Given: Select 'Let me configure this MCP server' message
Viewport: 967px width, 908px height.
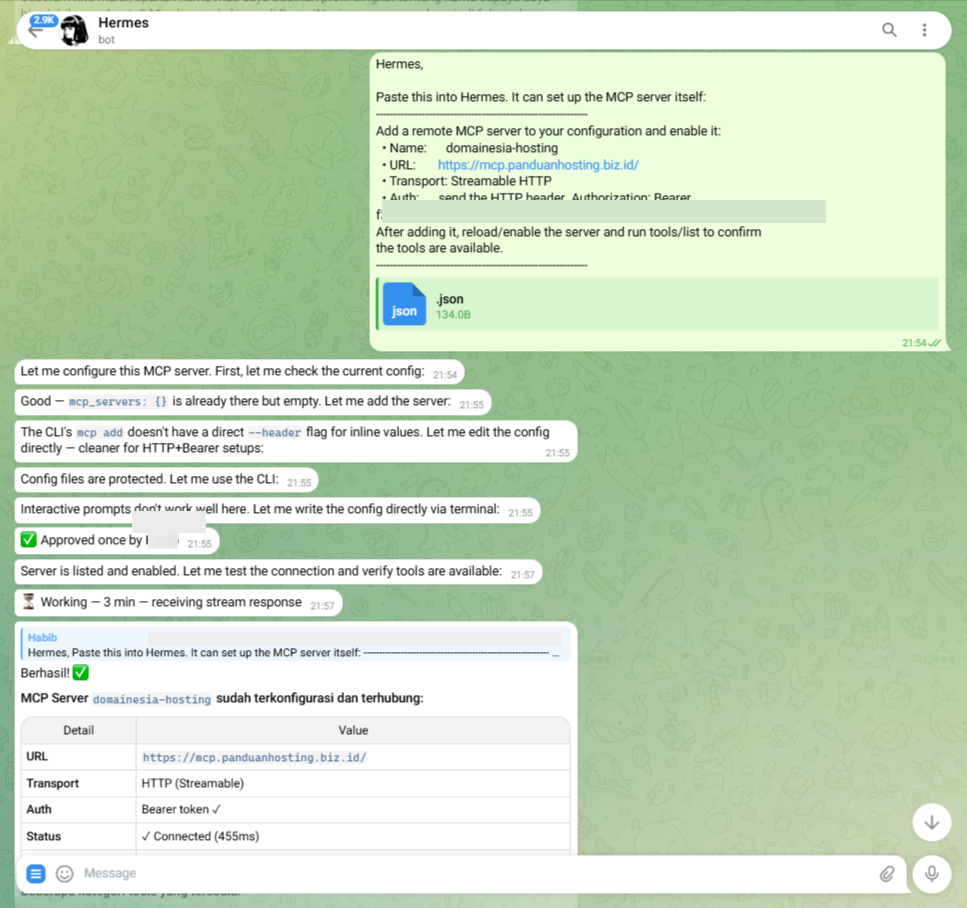Looking at the screenshot, I should coord(239,372).
